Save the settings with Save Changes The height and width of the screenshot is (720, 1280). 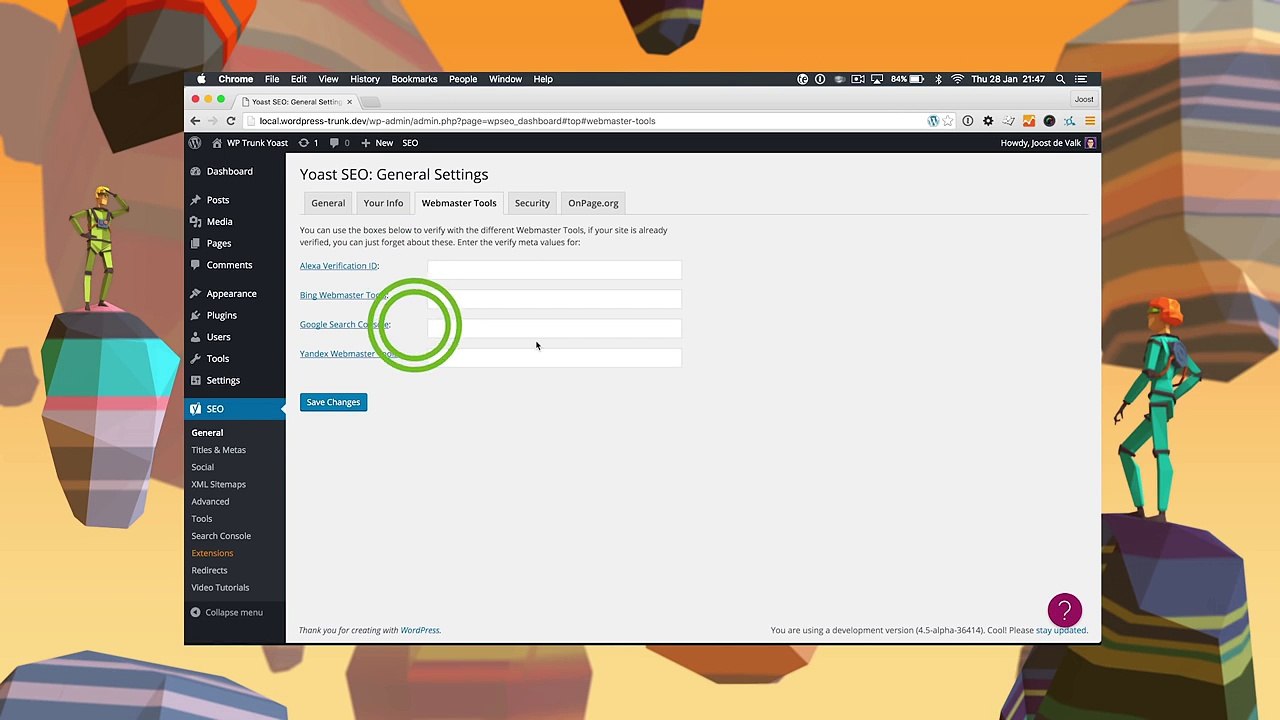[x=333, y=402]
